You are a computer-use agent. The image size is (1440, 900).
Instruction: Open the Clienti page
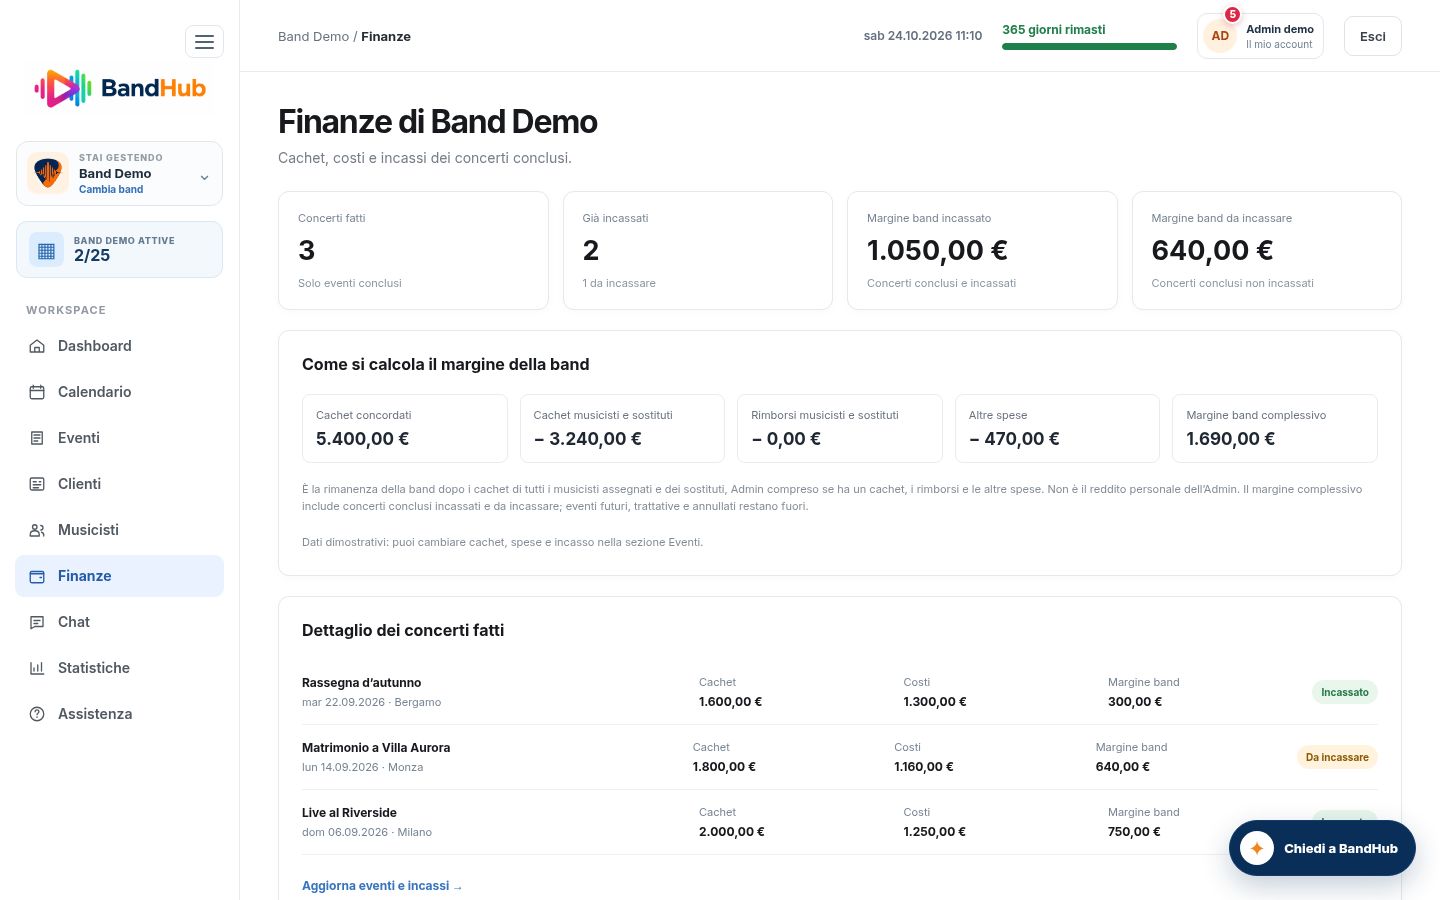[119, 484]
